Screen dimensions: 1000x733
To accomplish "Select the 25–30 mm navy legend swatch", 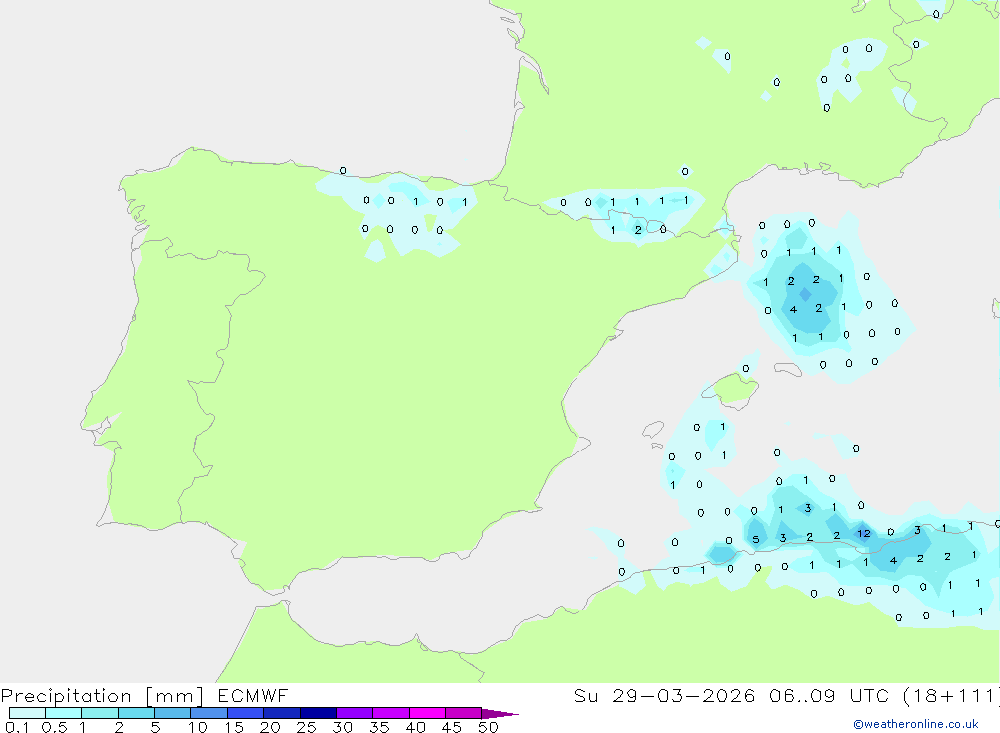I will (x=318, y=713).
